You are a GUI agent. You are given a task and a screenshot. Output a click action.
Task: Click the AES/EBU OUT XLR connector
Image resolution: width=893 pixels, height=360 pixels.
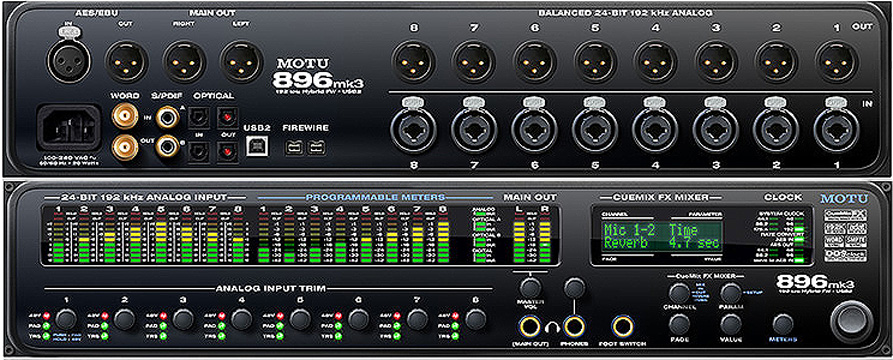pos(126,62)
